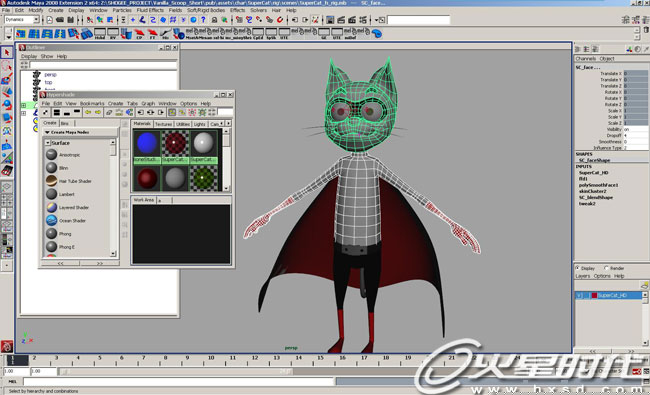This screenshot has height=395, width=650.
Task: Click the first blue cloth shelf icon
Action: pos(21,34)
